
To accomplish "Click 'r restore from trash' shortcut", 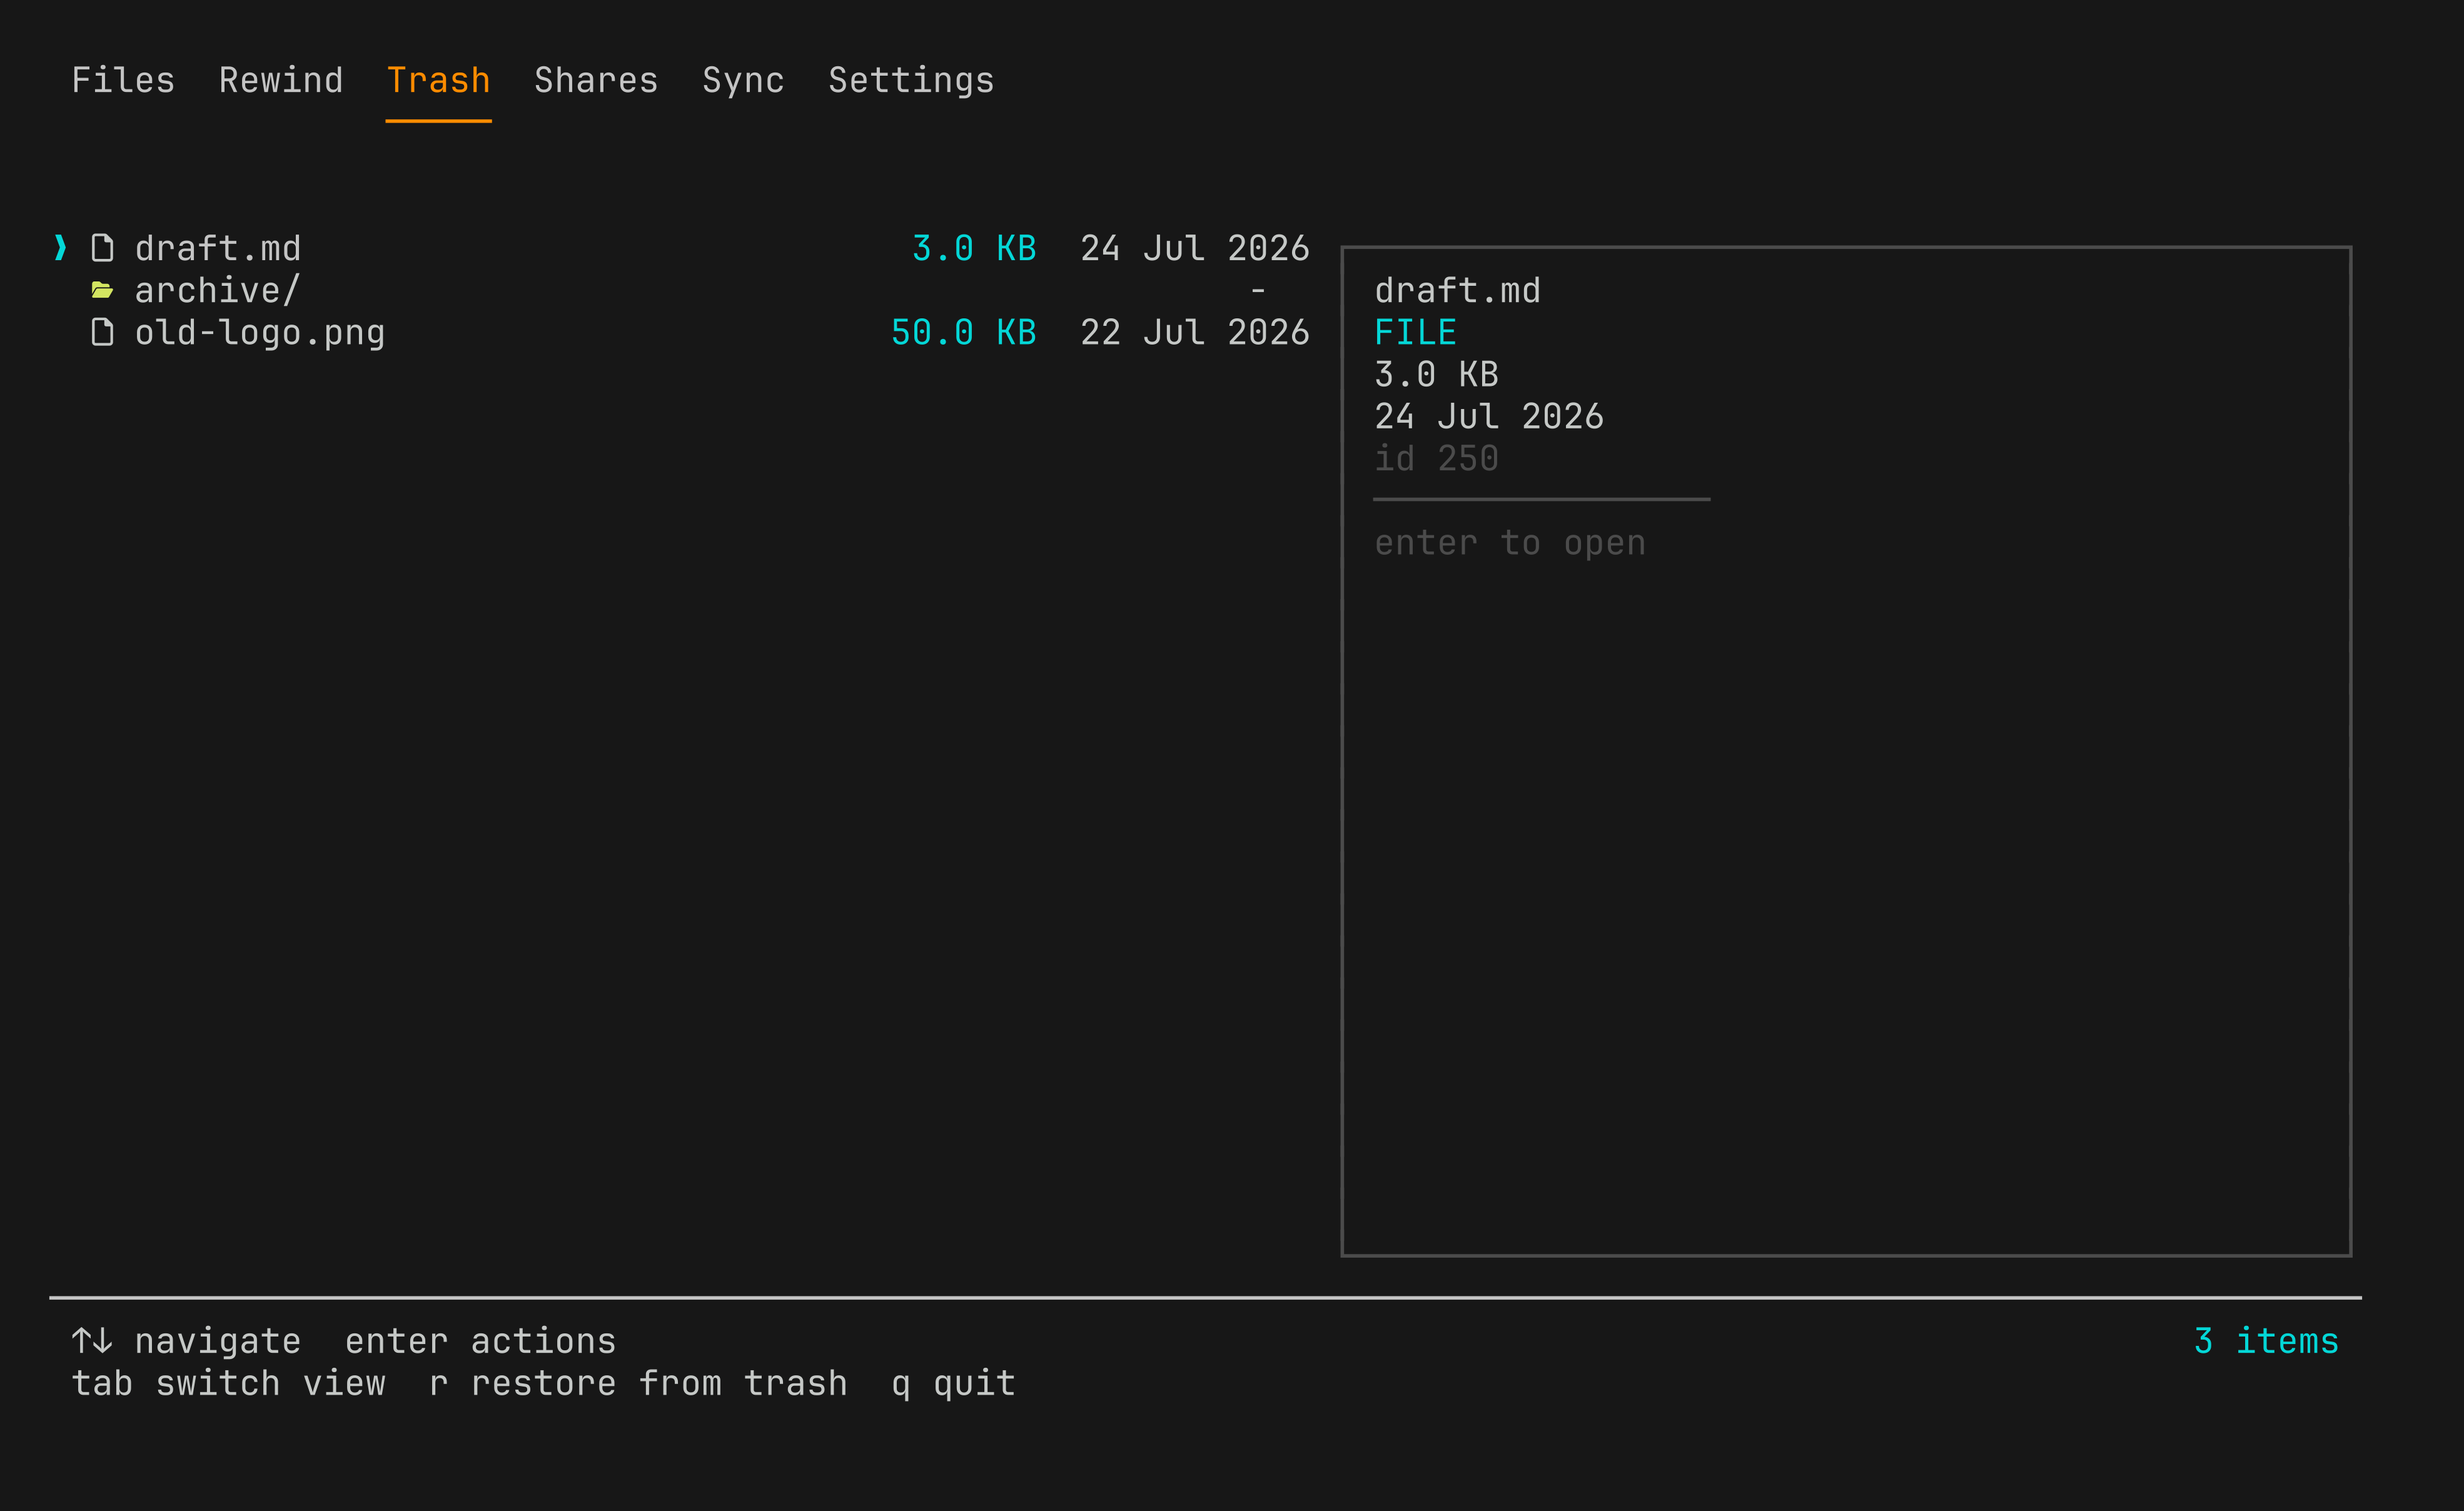I will 638,1383.
